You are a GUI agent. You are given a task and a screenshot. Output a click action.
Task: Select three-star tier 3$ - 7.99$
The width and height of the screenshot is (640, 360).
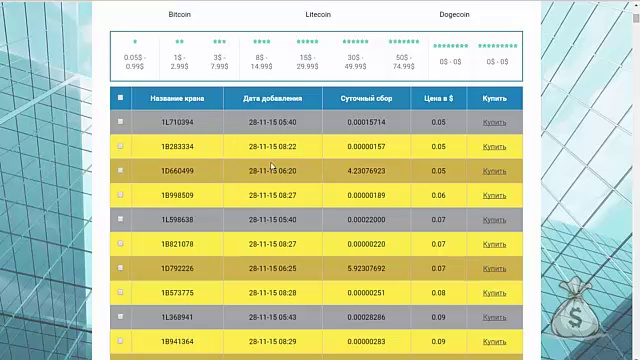pyautogui.click(x=219, y=55)
